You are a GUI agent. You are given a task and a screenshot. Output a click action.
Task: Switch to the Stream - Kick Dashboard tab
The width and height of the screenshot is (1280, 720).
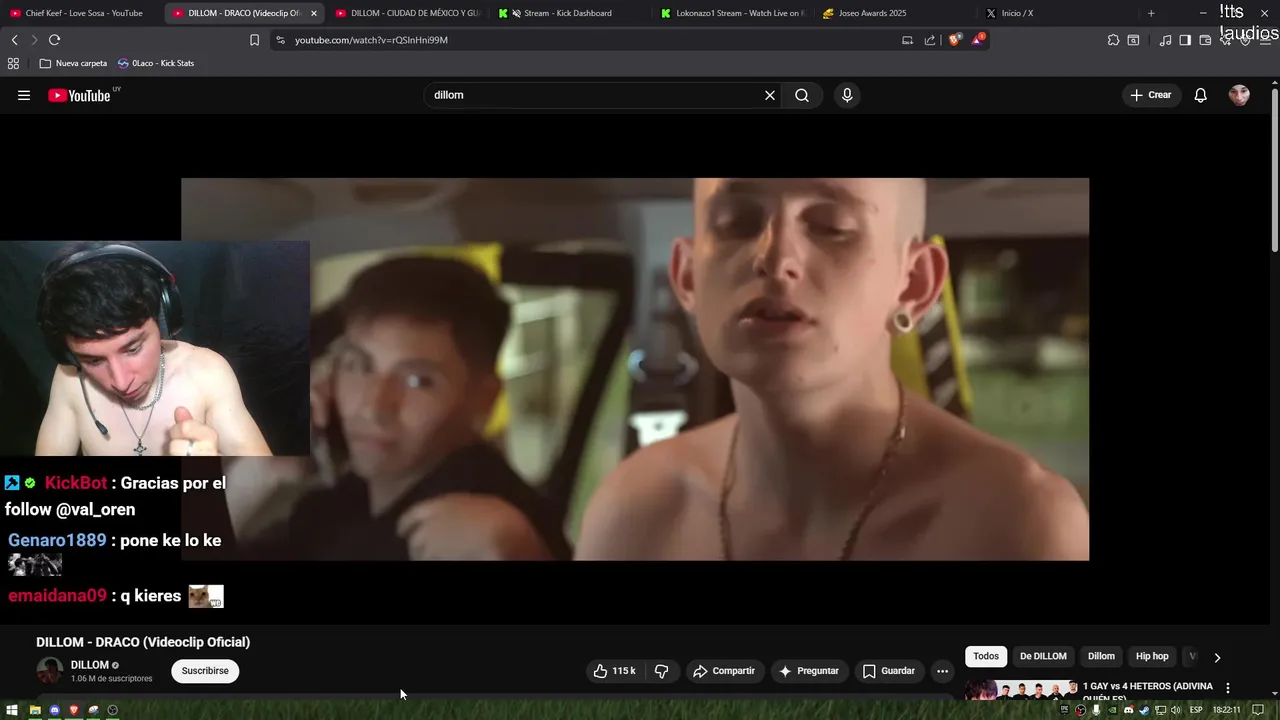click(570, 13)
